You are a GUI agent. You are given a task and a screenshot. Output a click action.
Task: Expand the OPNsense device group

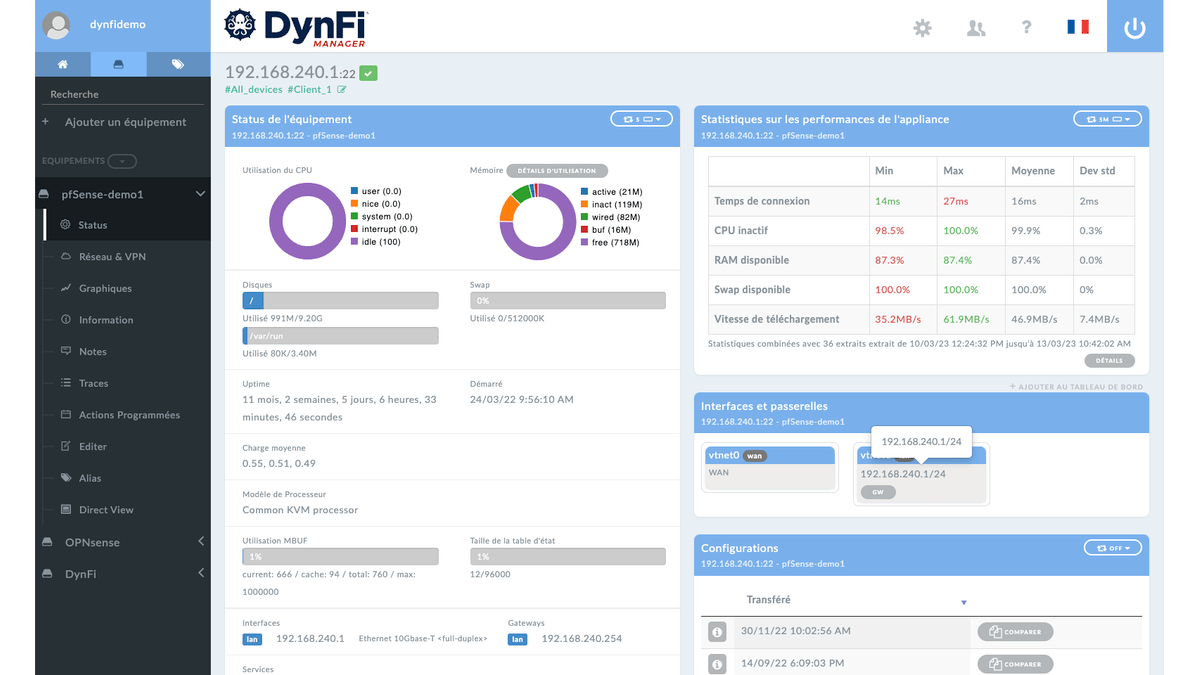coord(200,542)
